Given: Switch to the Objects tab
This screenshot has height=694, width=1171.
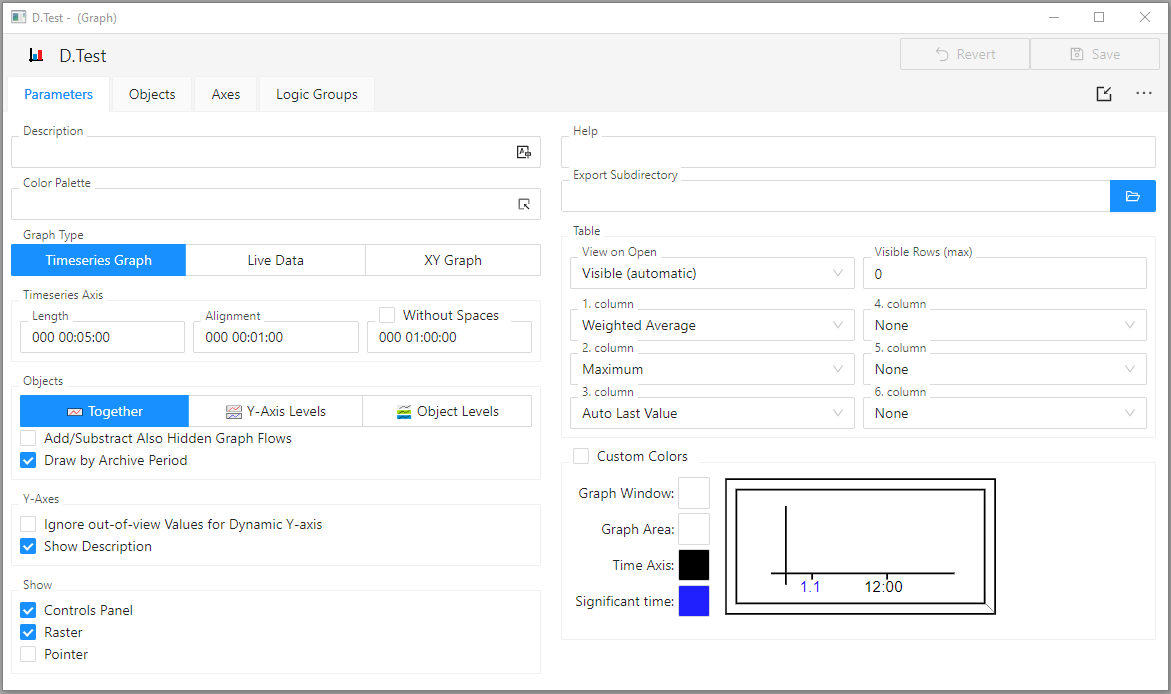Looking at the screenshot, I should 152,94.
